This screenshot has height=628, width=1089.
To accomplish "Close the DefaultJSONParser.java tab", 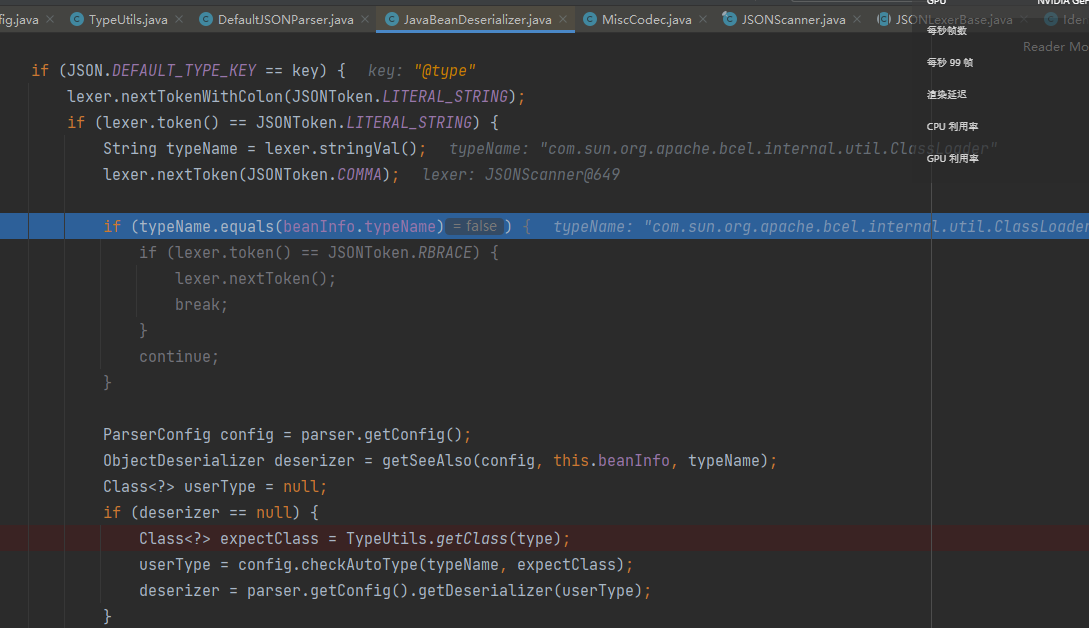I will [365, 19].
